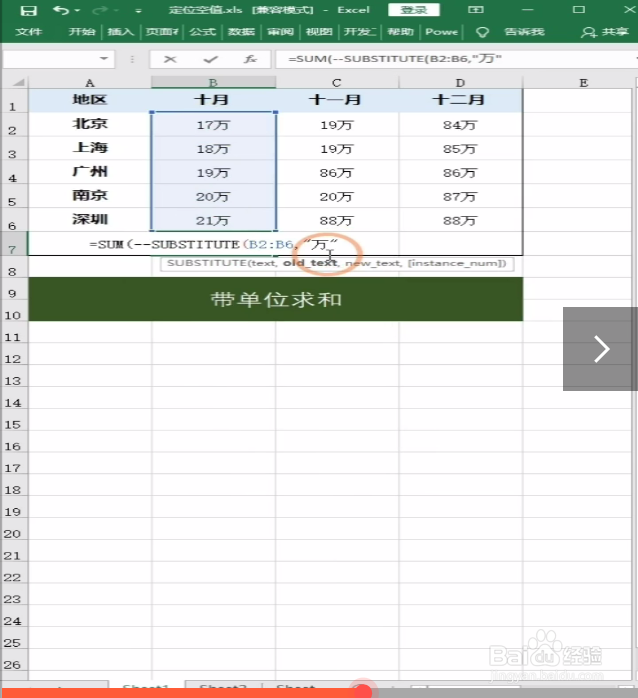
Task: Click the 17万 cell
Action: coord(213,125)
